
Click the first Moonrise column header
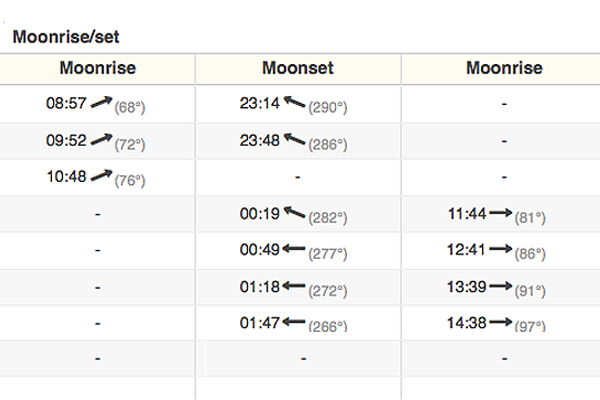pyautogui.click(x=98, y=68)
